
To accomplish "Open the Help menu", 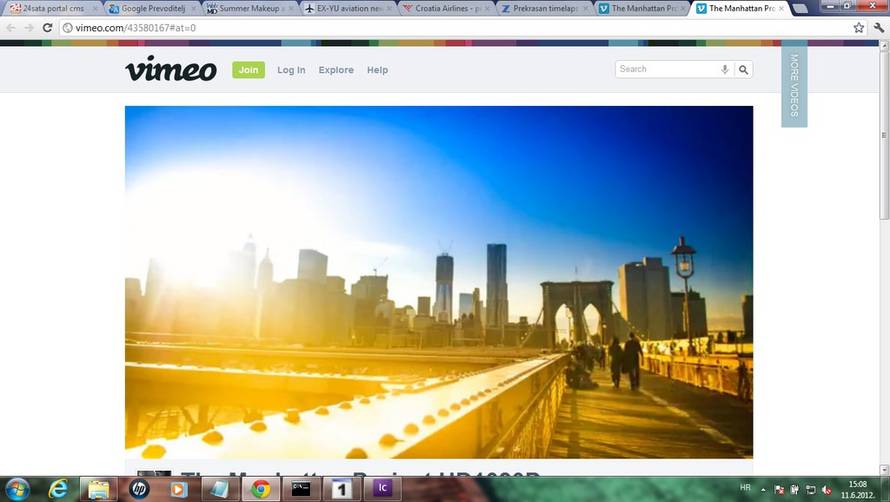I will 377,70.
